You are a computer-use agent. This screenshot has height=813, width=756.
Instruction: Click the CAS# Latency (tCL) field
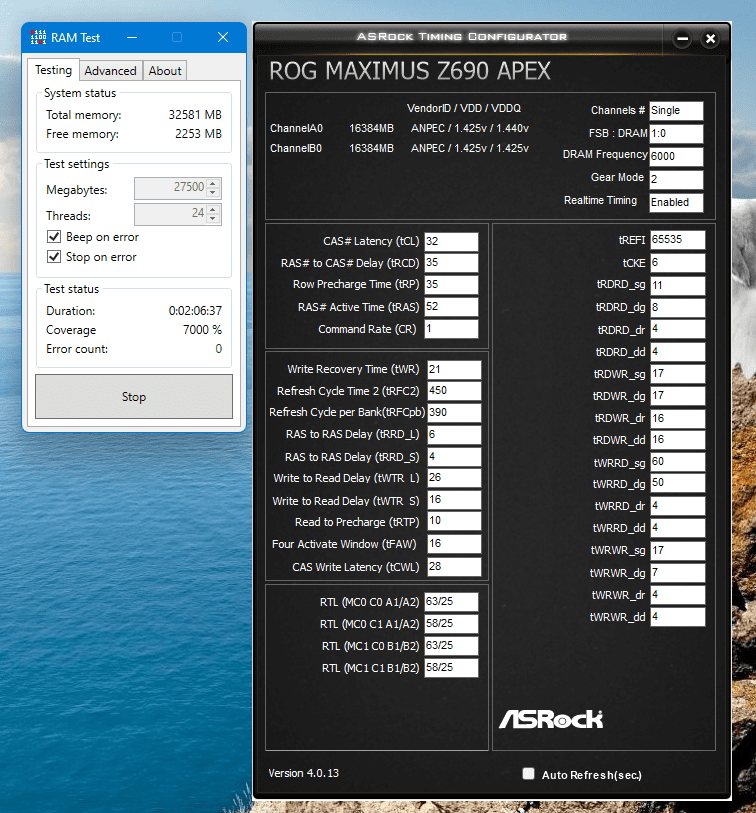coord(451,242)
